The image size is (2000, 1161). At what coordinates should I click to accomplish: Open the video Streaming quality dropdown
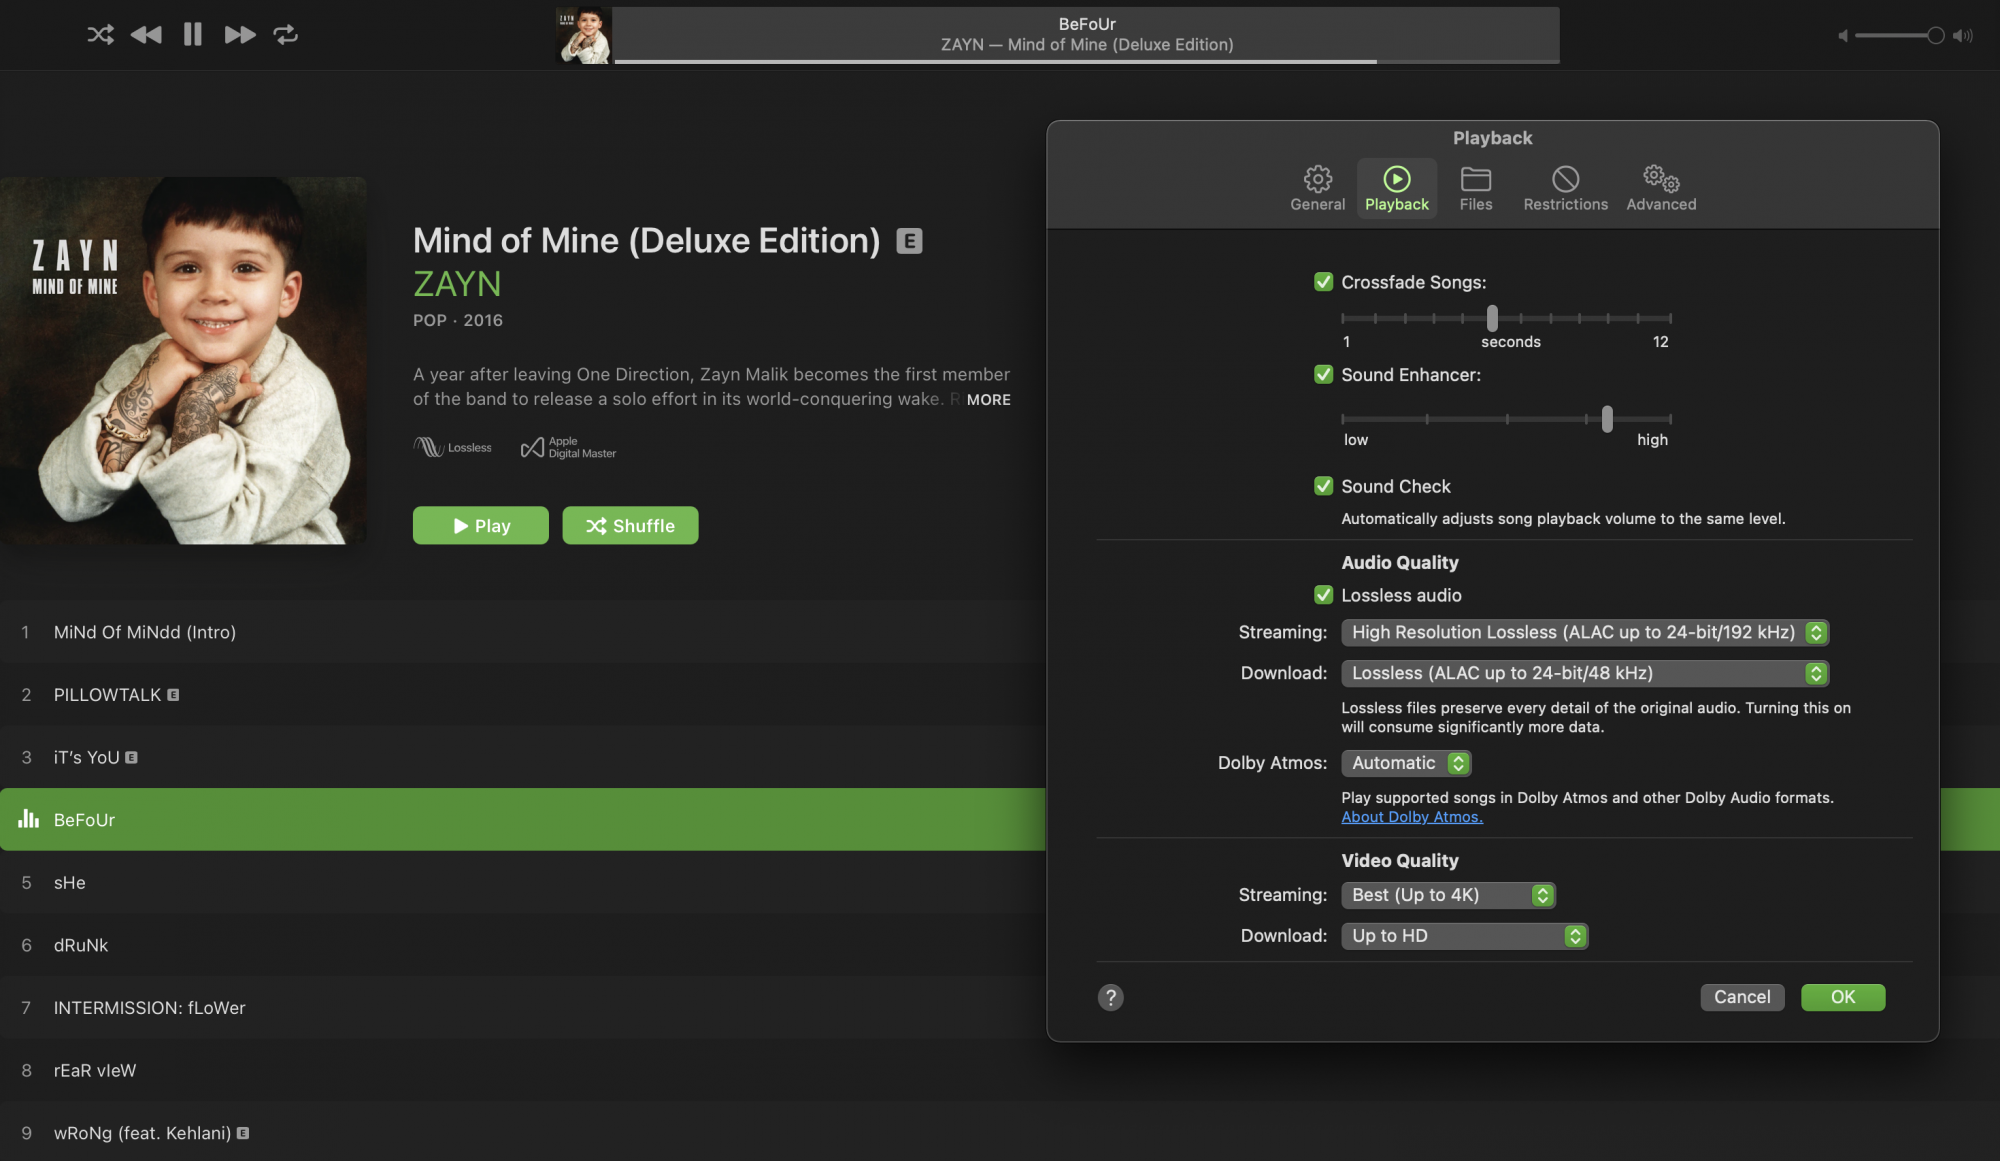click(1448, 895)
